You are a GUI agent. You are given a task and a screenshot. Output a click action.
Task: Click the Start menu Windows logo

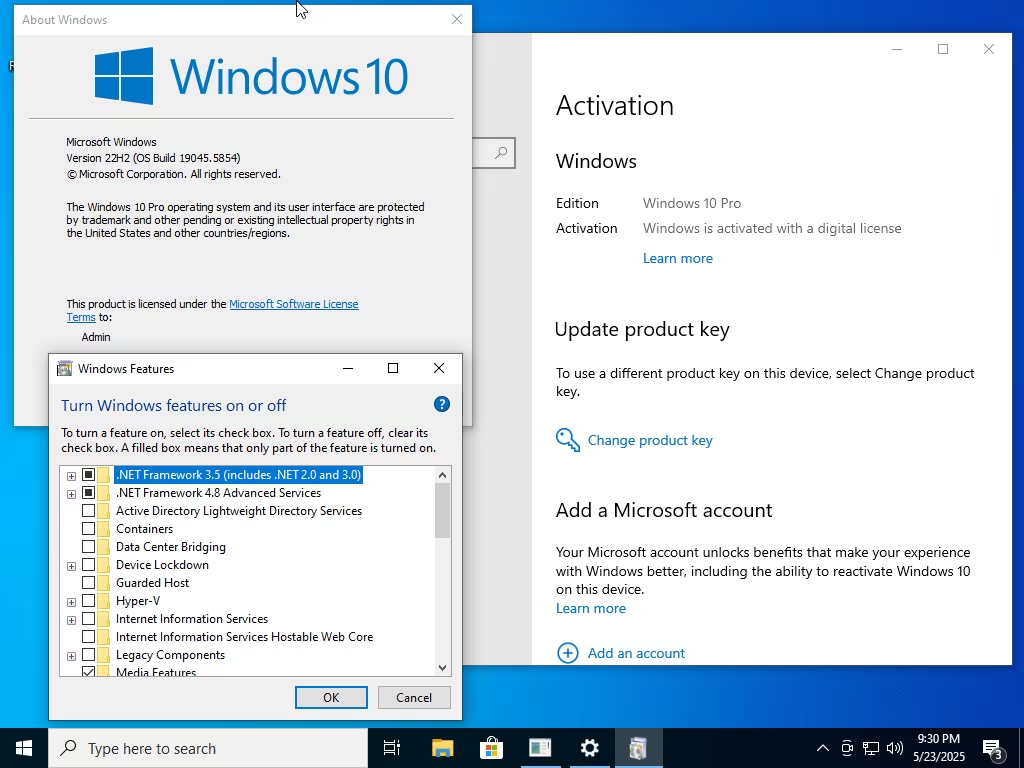24,748
